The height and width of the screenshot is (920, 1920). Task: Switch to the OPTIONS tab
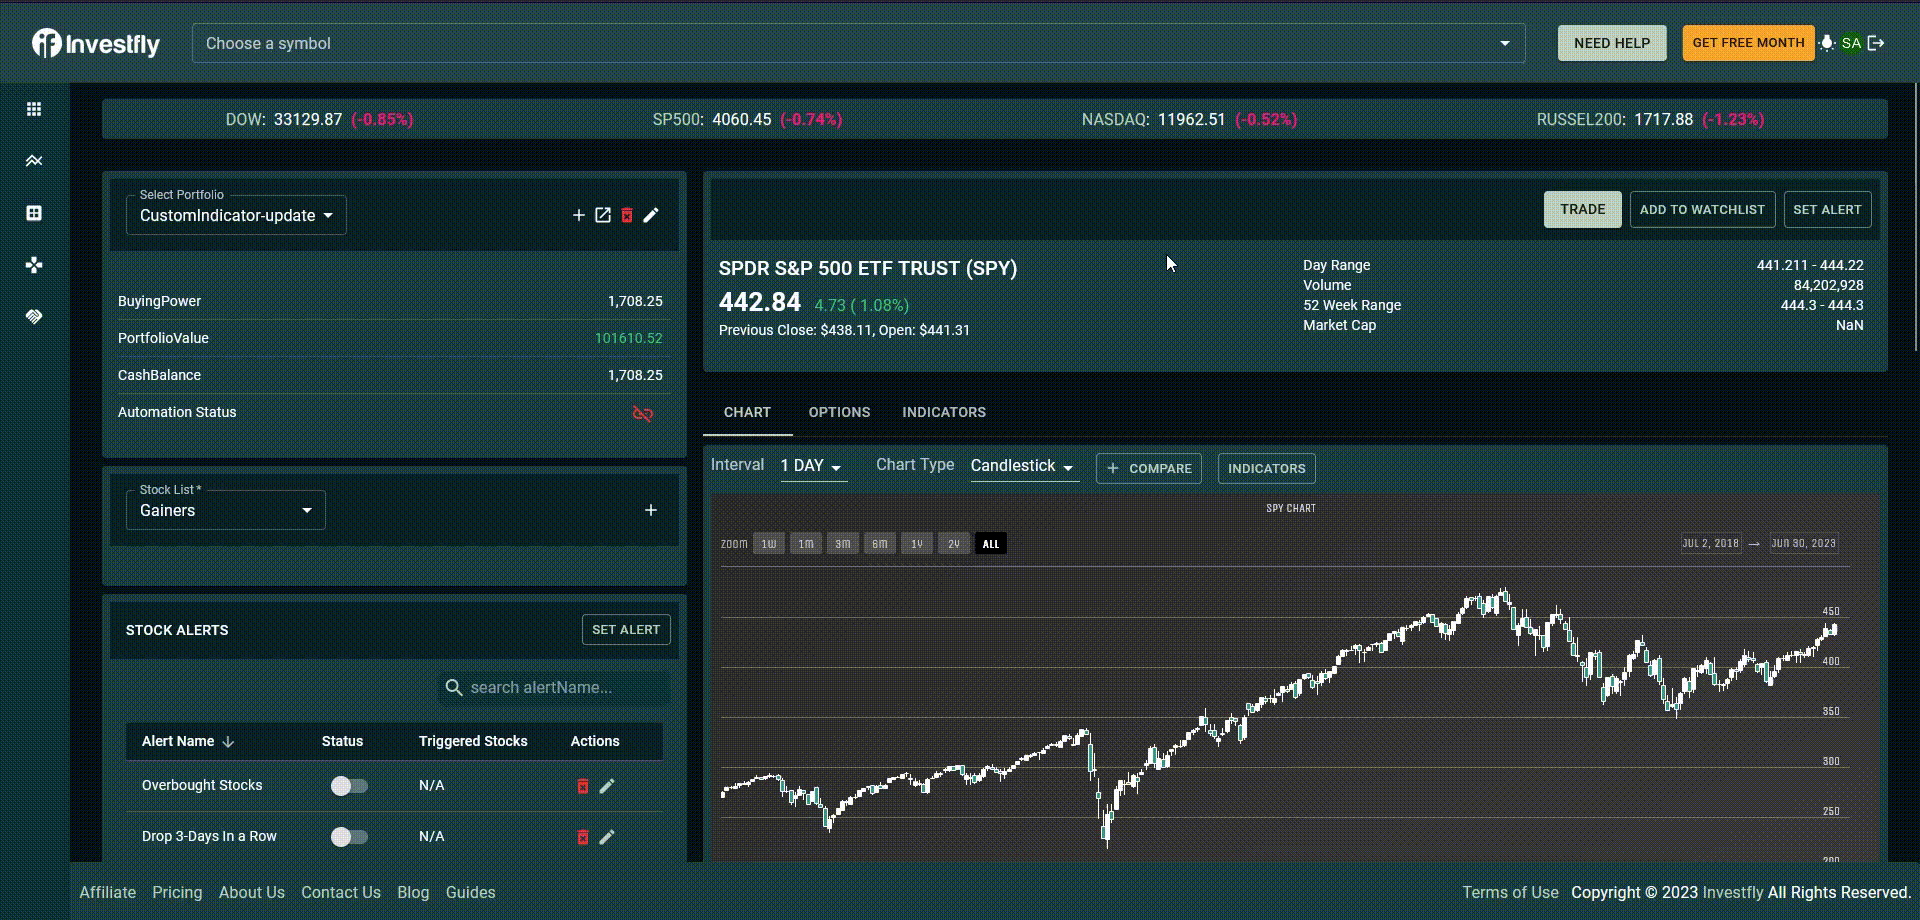839,412
